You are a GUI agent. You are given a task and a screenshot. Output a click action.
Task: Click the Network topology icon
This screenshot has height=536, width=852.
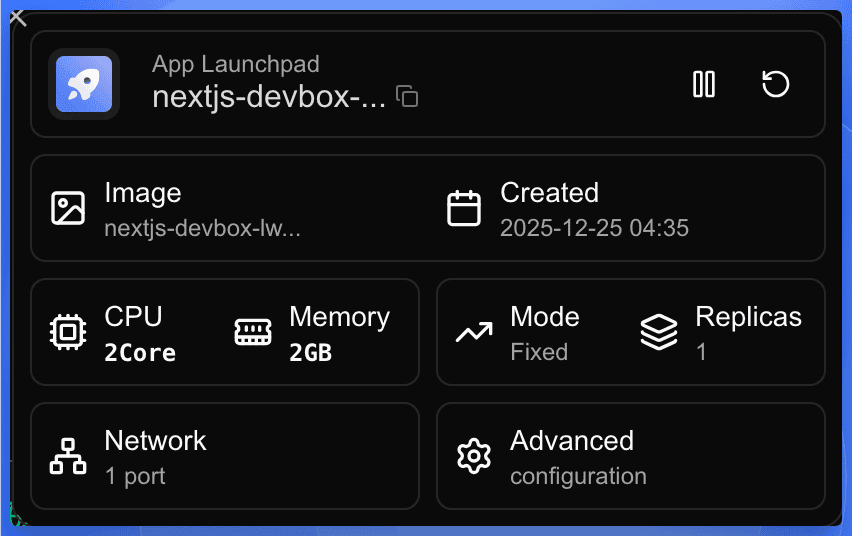click(68, 456)
